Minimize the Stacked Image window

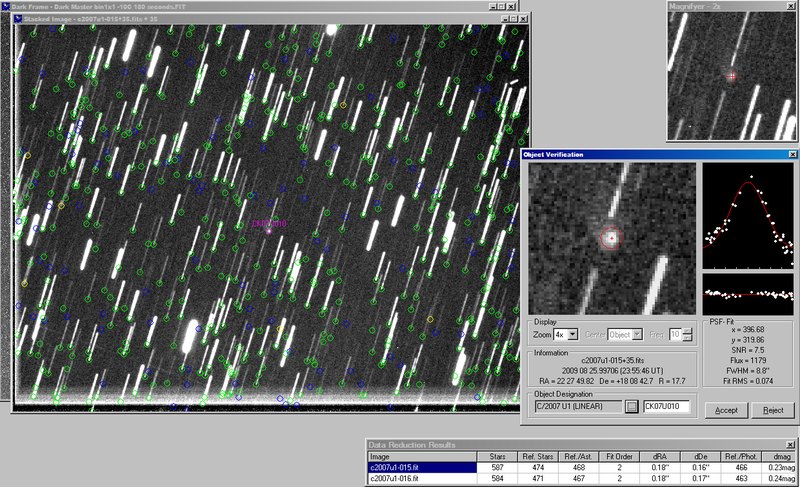tap(505, 19)
